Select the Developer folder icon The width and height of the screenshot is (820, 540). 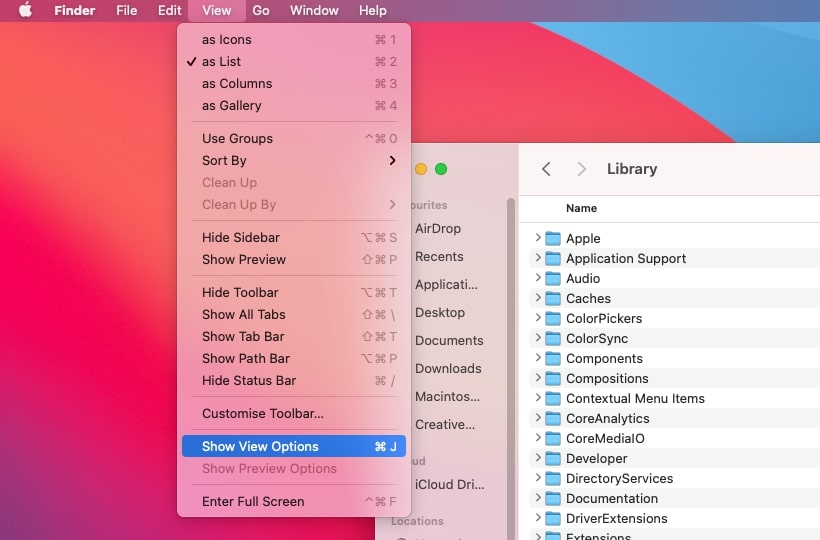pos(553,458)
